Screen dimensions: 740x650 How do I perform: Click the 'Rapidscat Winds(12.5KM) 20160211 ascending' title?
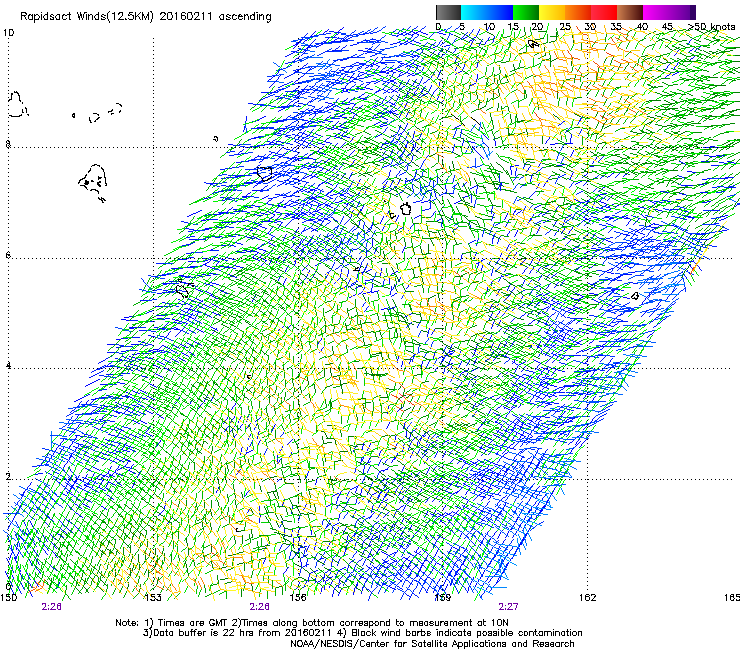[146, 17]
